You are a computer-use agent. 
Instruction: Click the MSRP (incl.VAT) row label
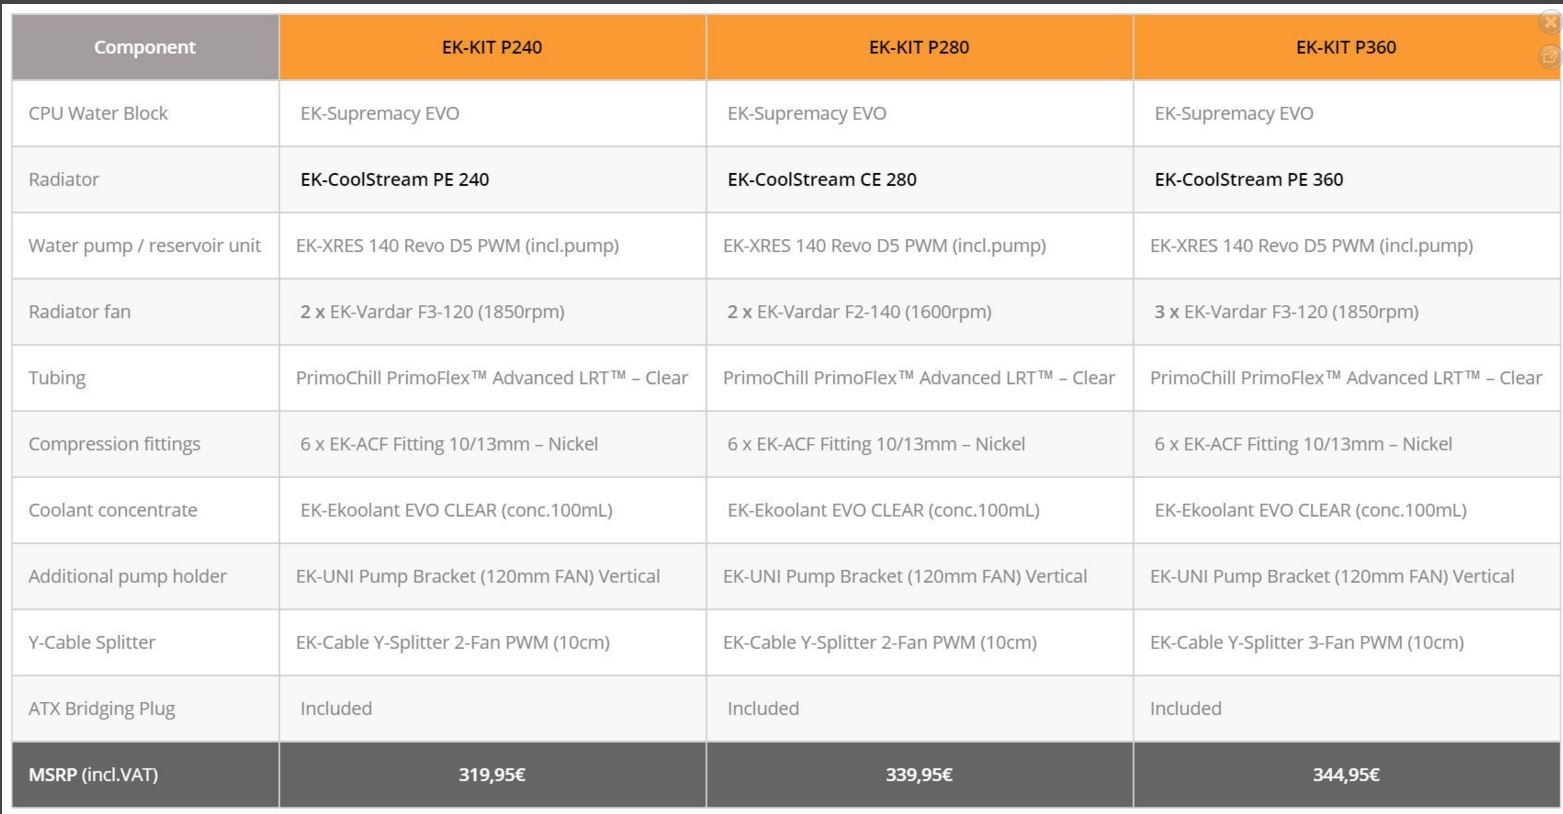pyautogui.click(x=93, y=775)
